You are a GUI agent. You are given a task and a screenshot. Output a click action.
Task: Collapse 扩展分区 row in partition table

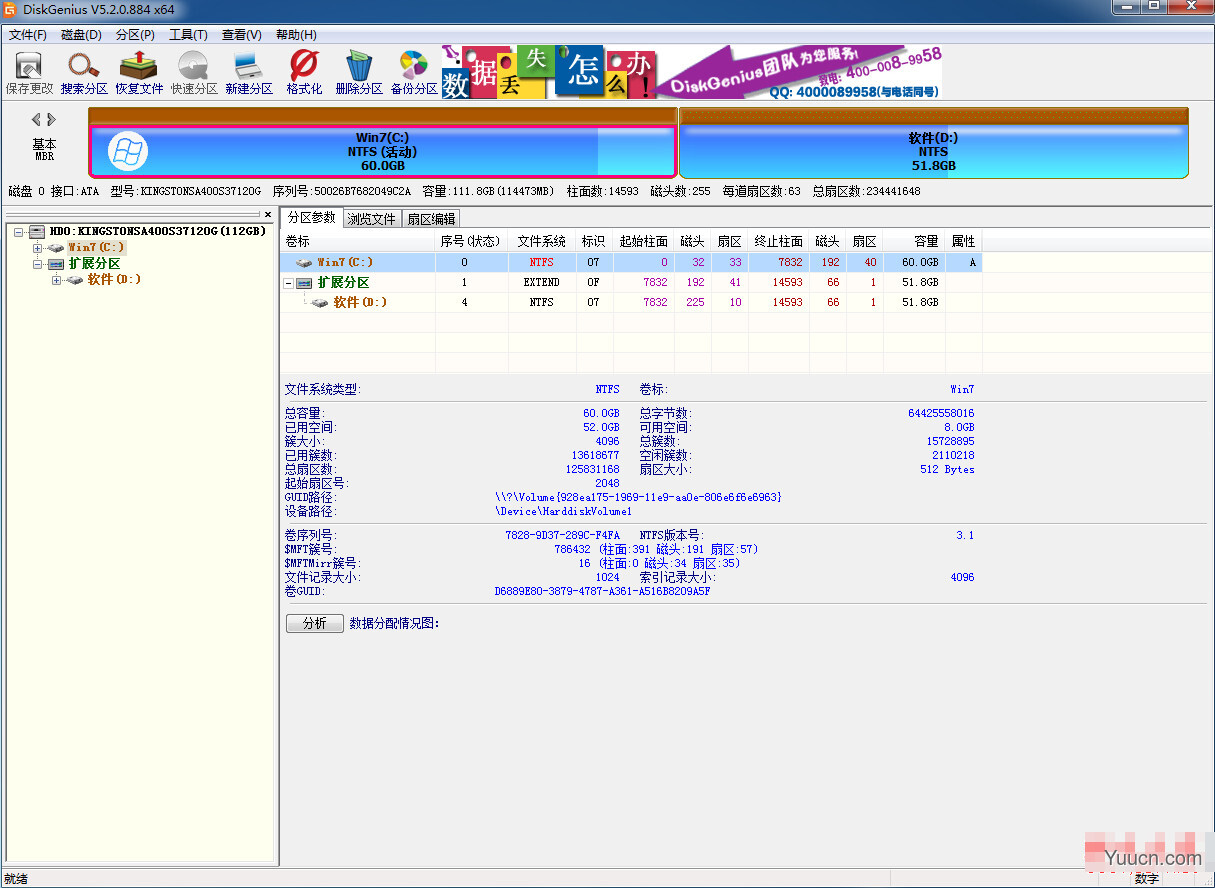point(289,283)
